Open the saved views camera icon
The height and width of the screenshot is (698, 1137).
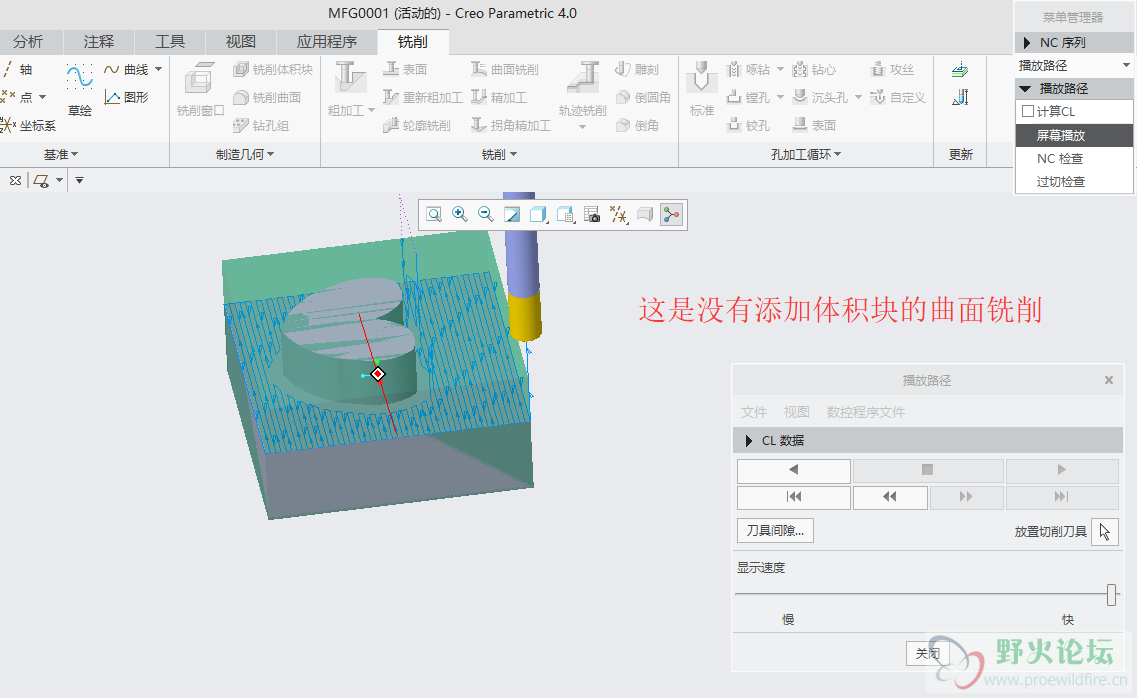[592, 215]
